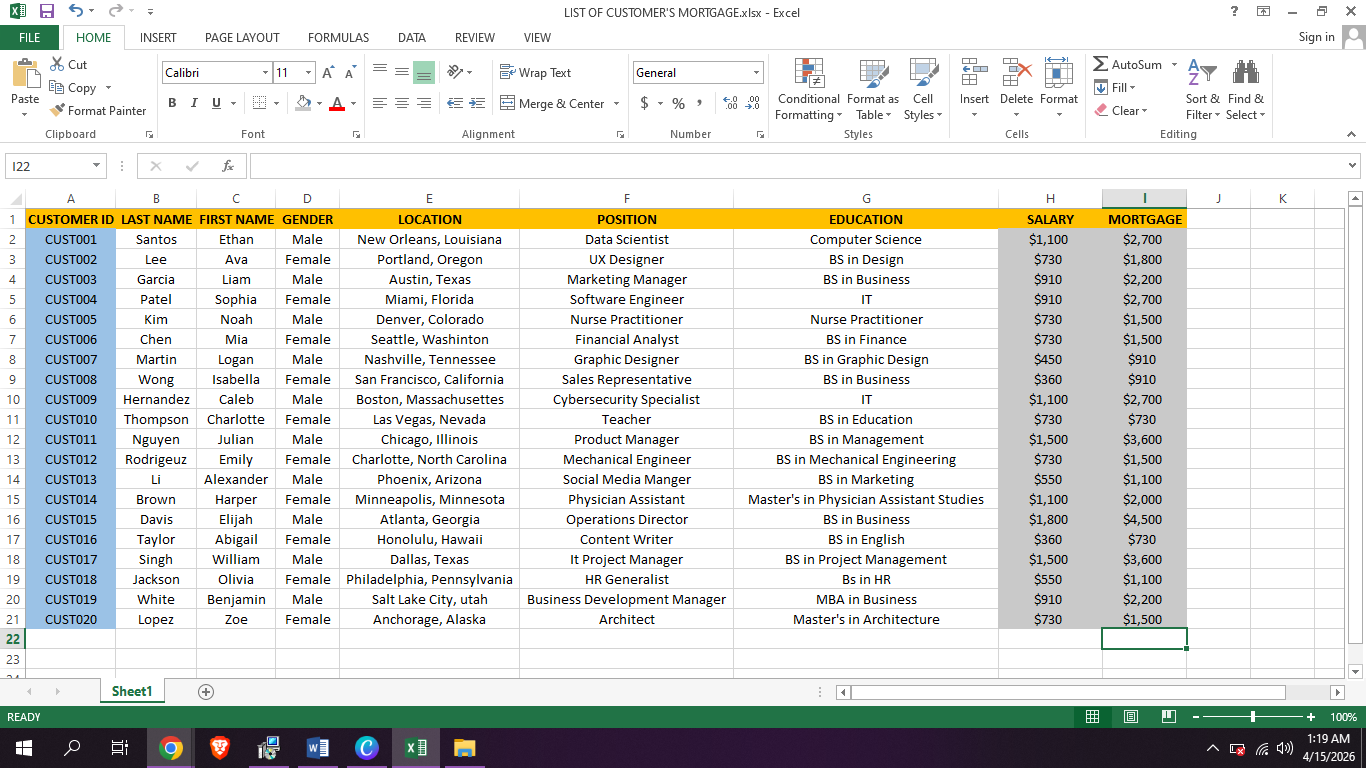The height and width of the screenshot is (768, 1366).
Task: Expand the formula bar chevron
Action: [1353, 166]
